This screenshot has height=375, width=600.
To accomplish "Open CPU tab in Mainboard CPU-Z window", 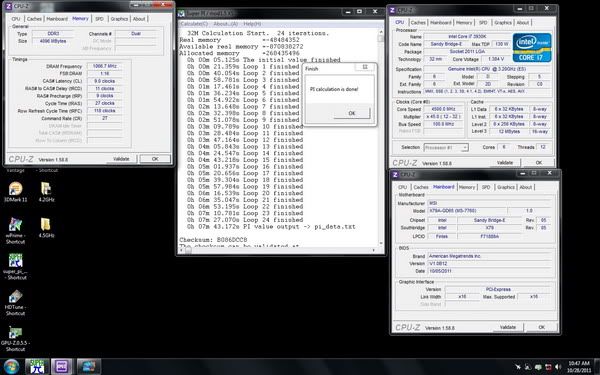I will coord(403,187).
